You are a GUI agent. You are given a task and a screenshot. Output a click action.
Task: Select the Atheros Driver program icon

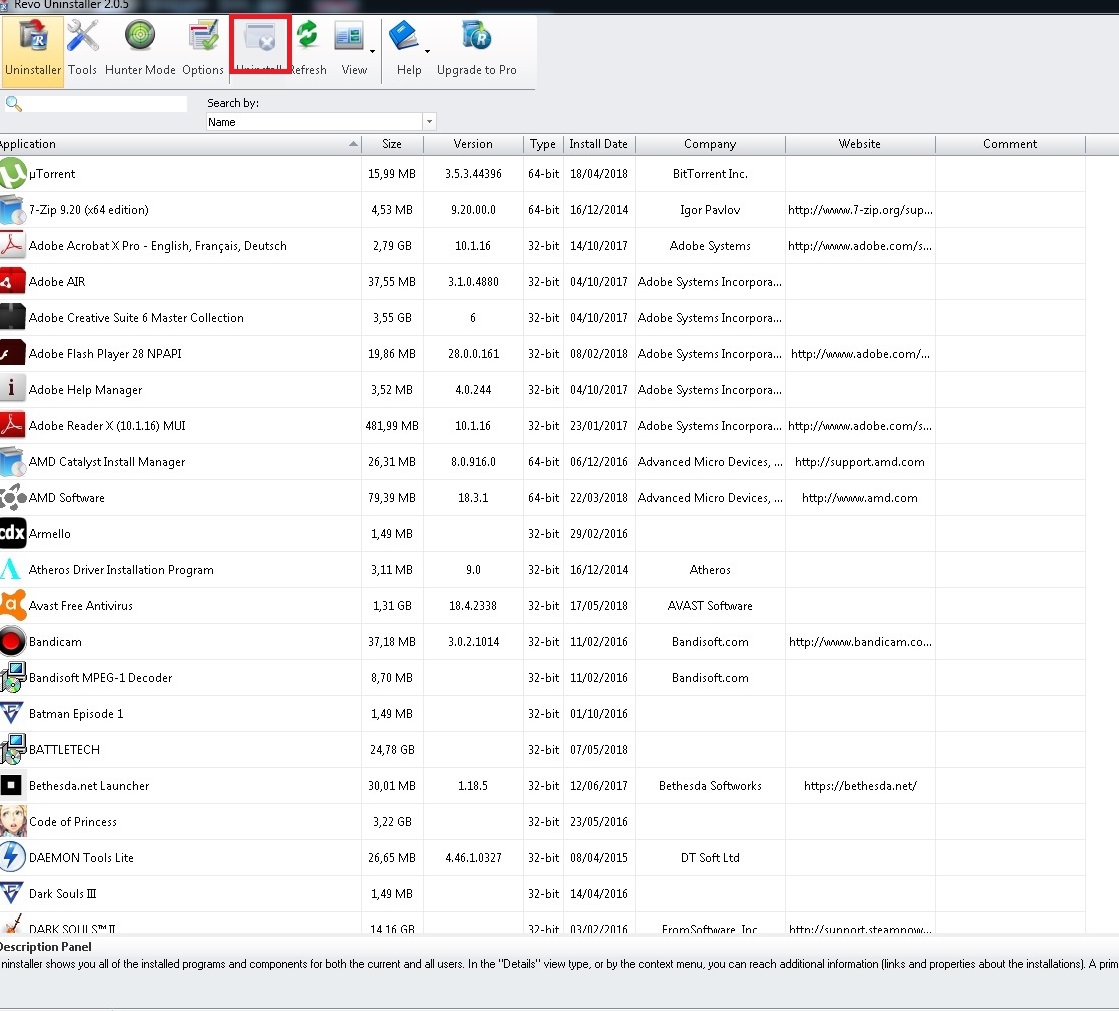[13, 570]
